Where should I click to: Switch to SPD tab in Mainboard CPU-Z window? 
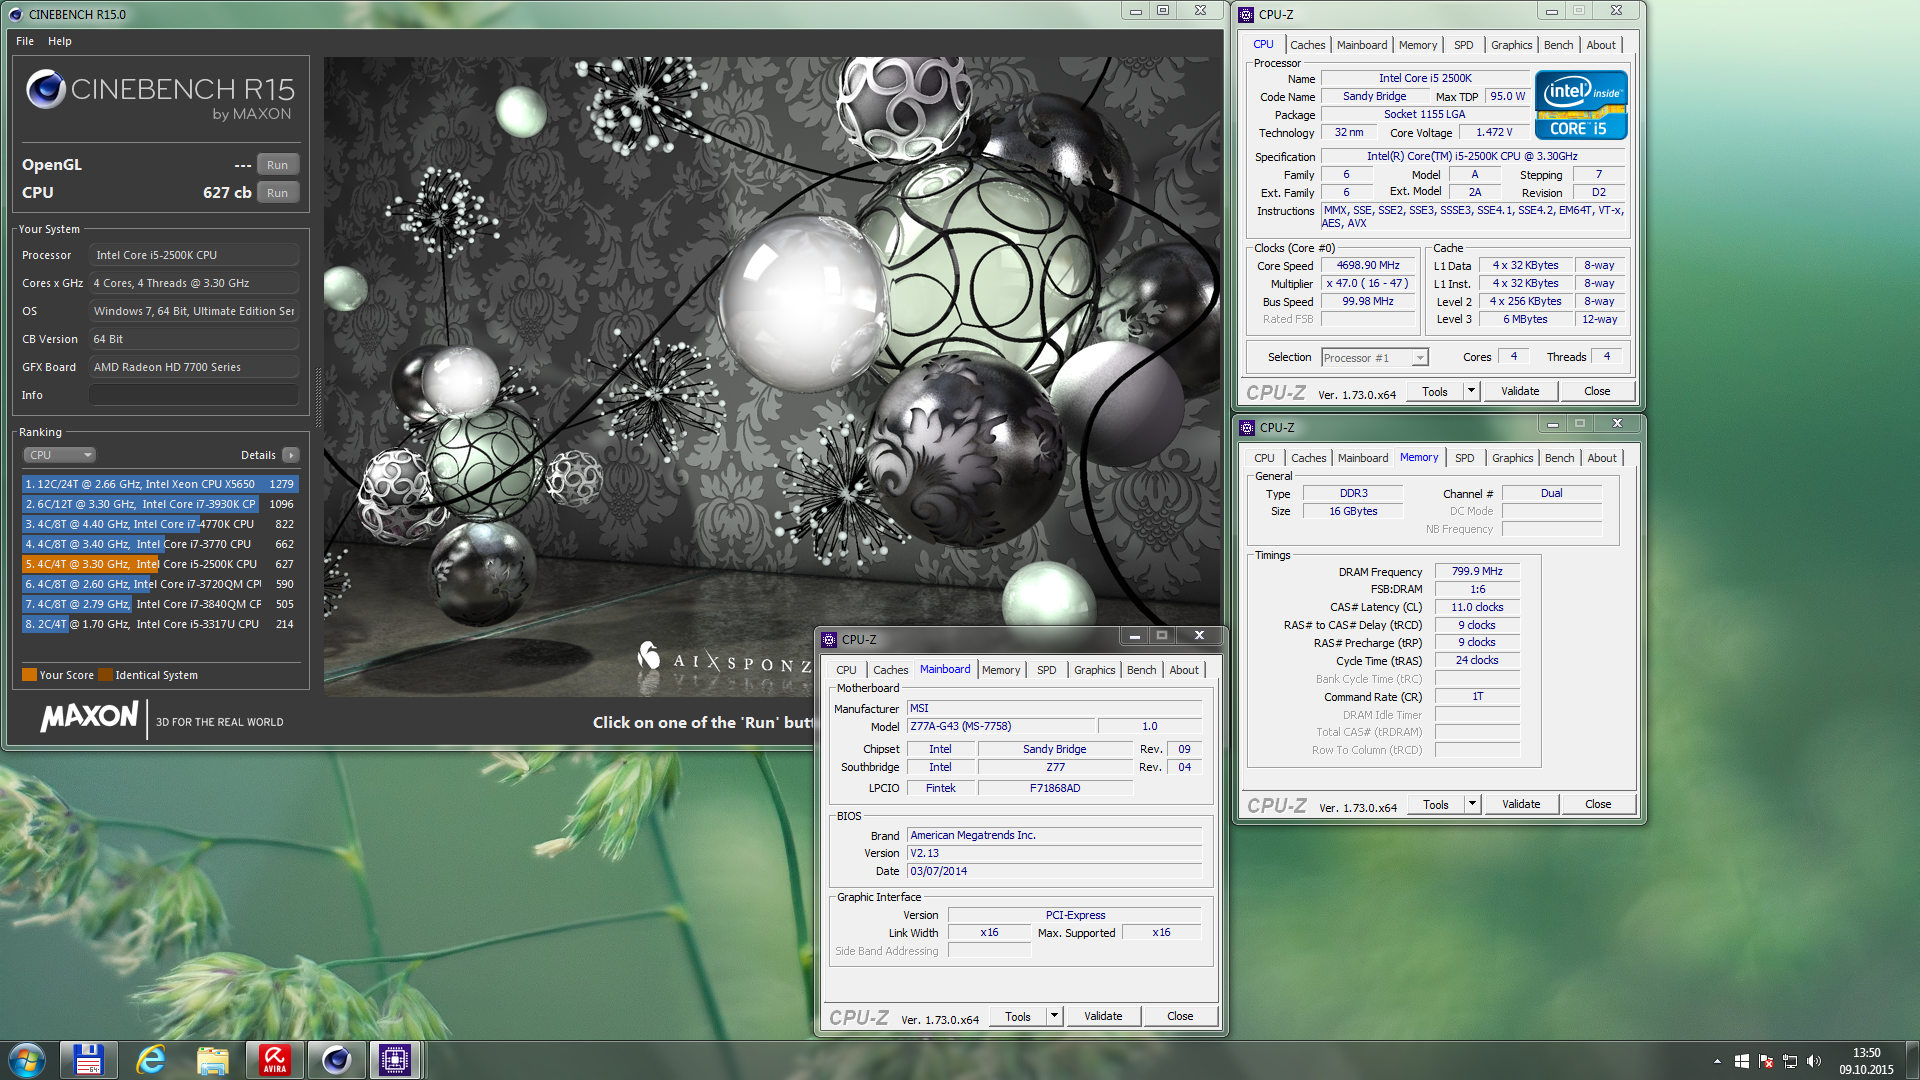[1046, 670]
